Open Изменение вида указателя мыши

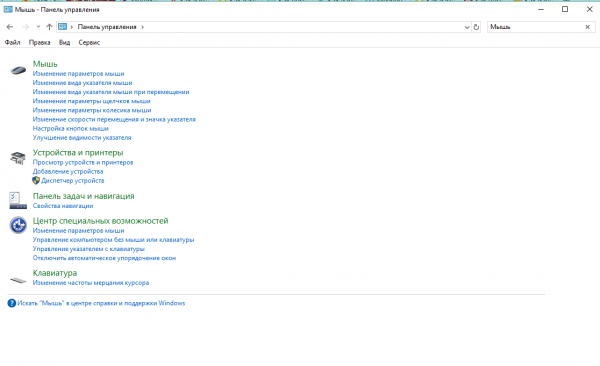(x=82, y=83)
